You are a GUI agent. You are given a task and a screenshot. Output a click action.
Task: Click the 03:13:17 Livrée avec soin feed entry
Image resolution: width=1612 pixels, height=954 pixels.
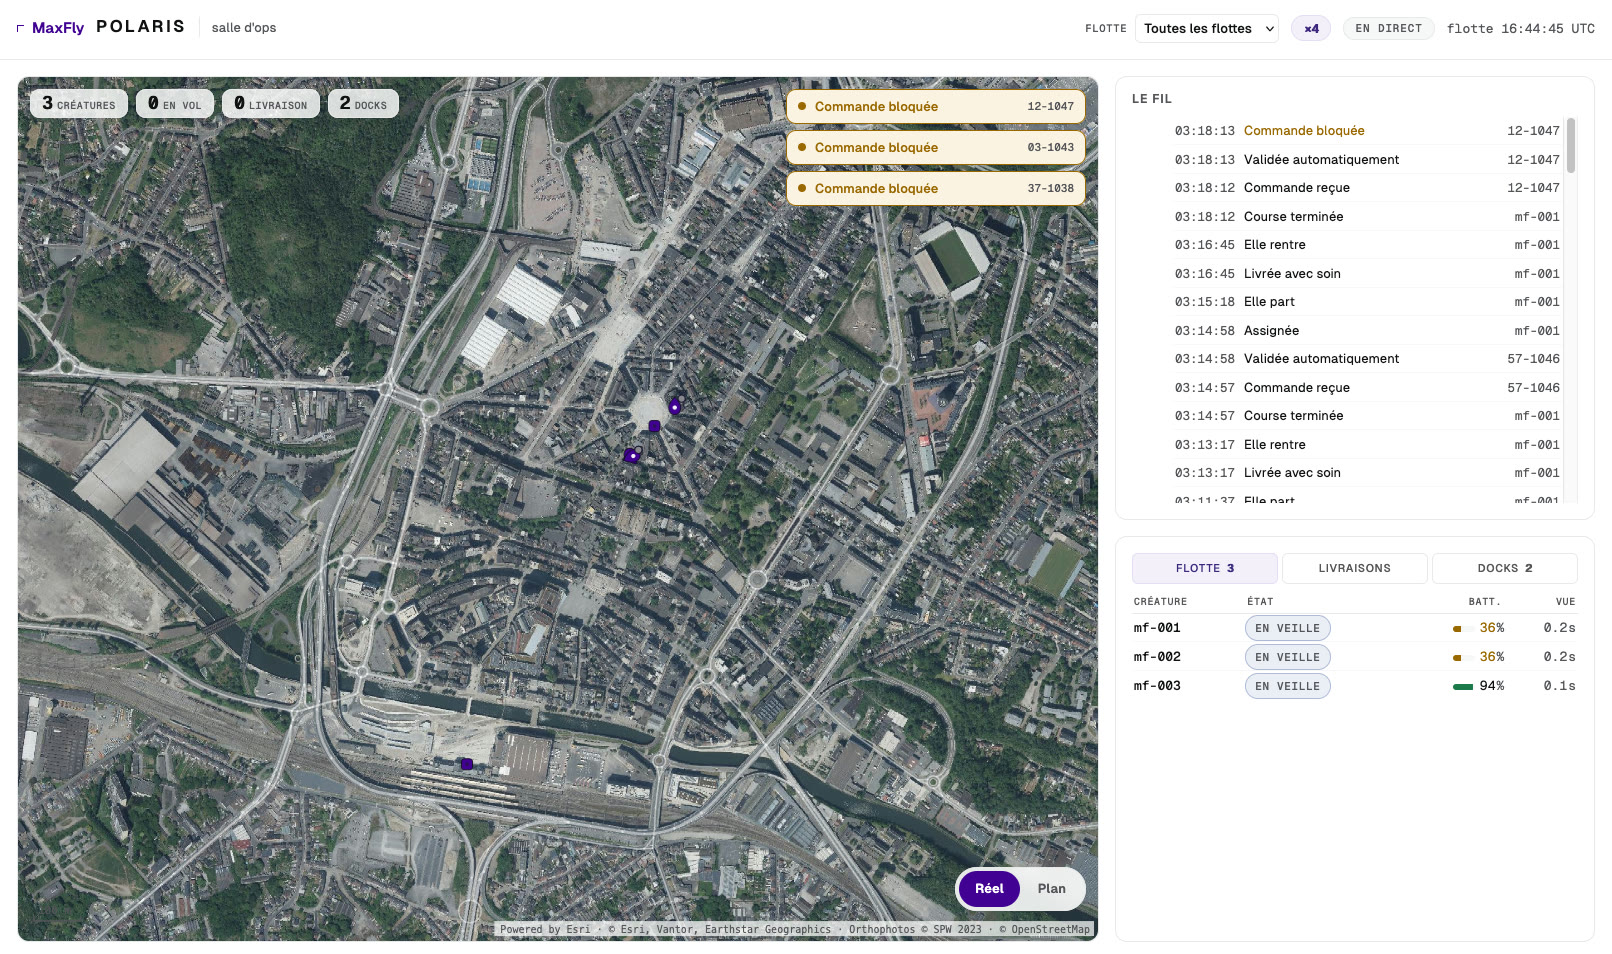click(x=1366, y=473)
